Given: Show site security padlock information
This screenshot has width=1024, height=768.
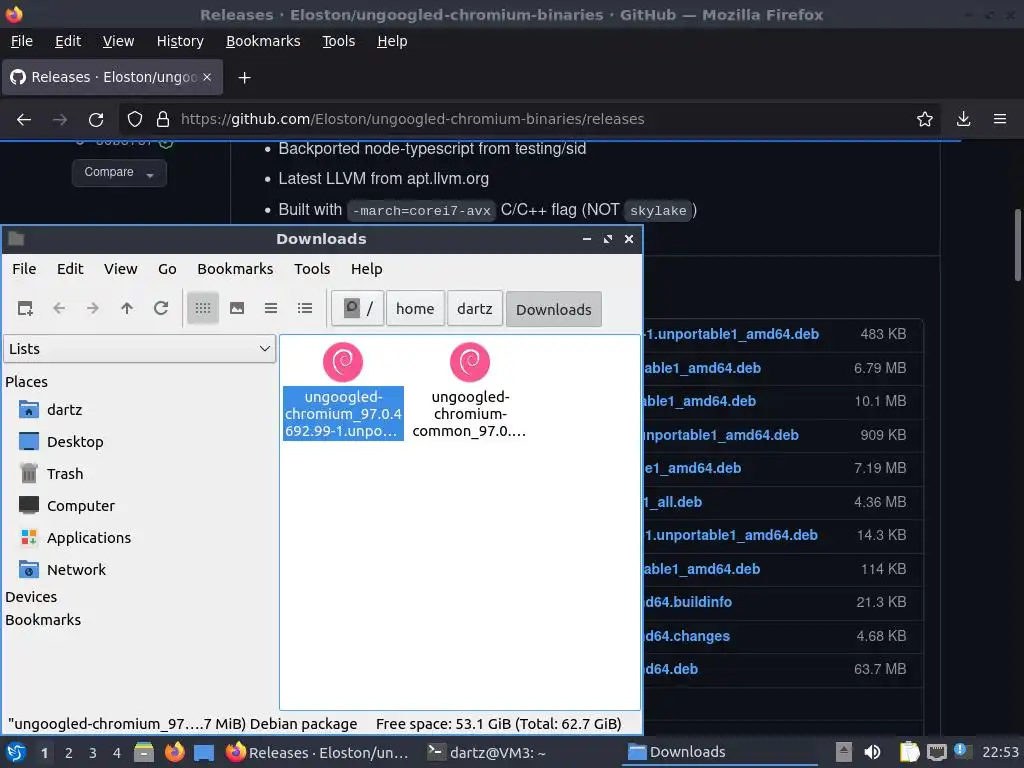Looking at the screenshot, I should (x=163, y=119).
